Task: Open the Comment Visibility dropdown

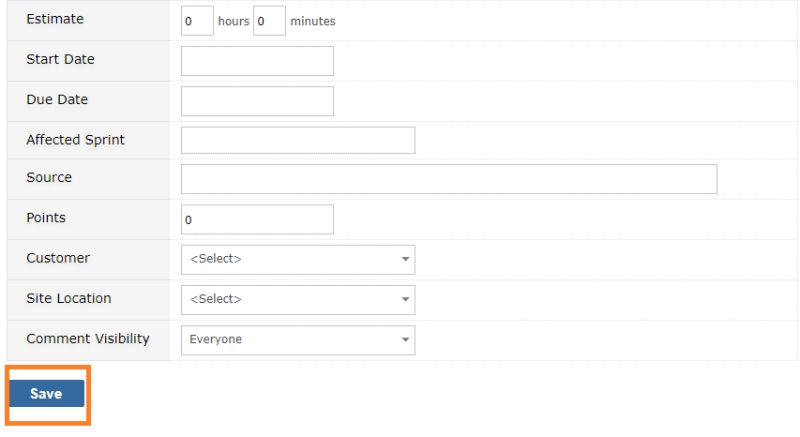Action: coord(298,340)
